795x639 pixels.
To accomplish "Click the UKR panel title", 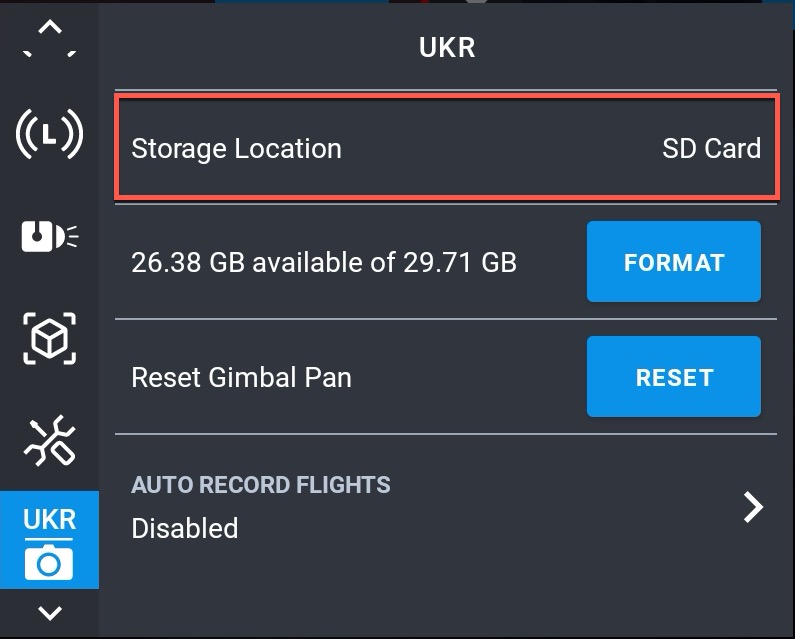I will pos(447,47).
